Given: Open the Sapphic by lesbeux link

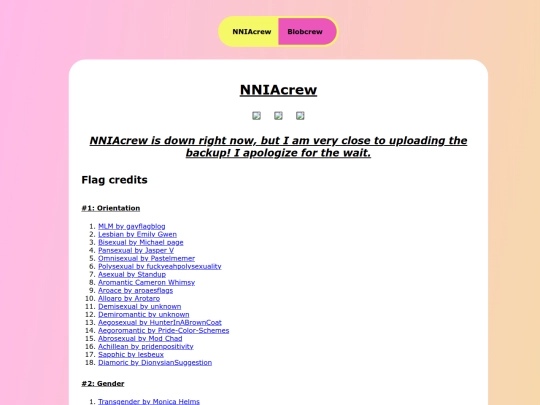Looking at the screenshot, I should pyautogui.click(x=131, y=354).
